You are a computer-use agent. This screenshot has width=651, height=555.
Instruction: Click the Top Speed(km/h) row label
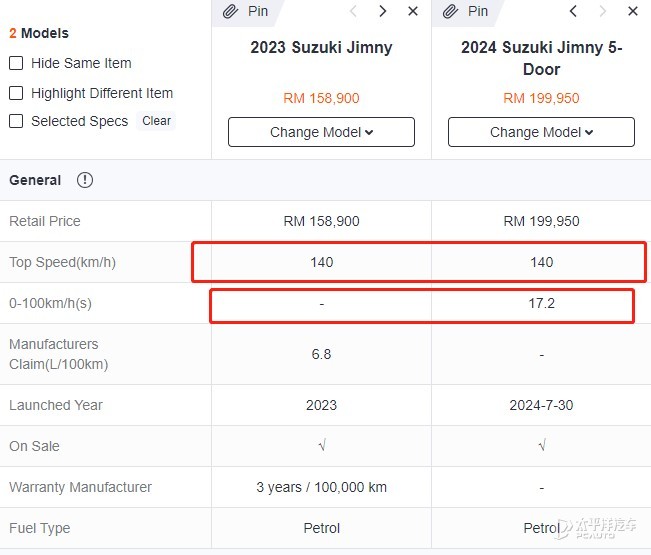(x=63, y=262)
